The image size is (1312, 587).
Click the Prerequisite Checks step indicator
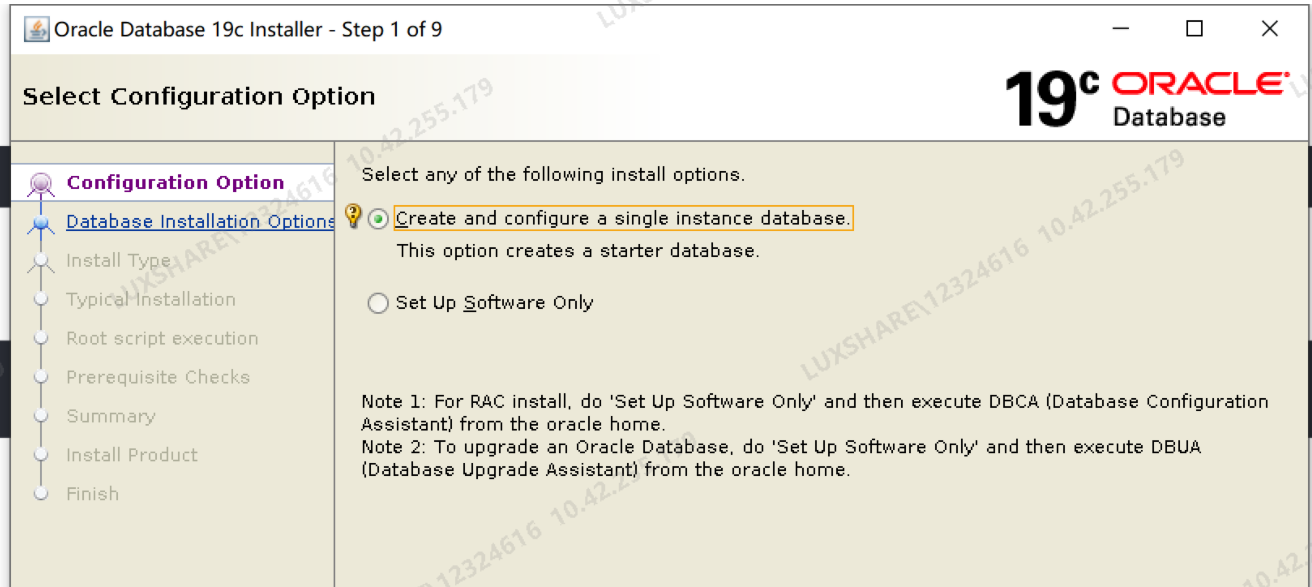tap(40, 377)
